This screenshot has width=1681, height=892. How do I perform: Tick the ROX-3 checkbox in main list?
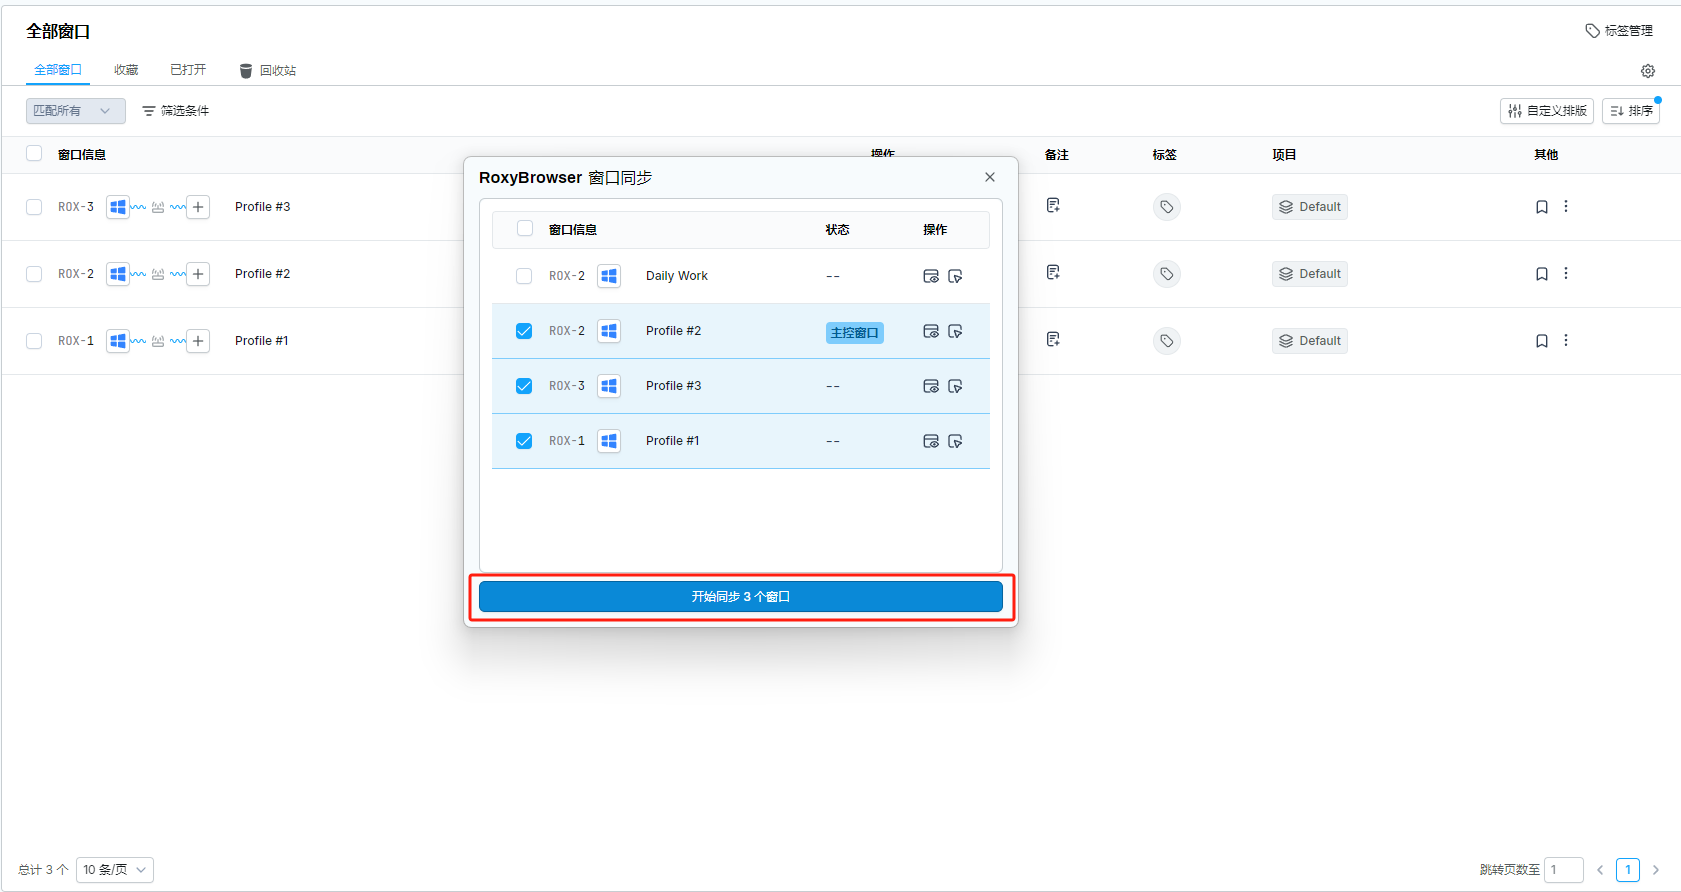pyautogui.click(x=34, y=207)
